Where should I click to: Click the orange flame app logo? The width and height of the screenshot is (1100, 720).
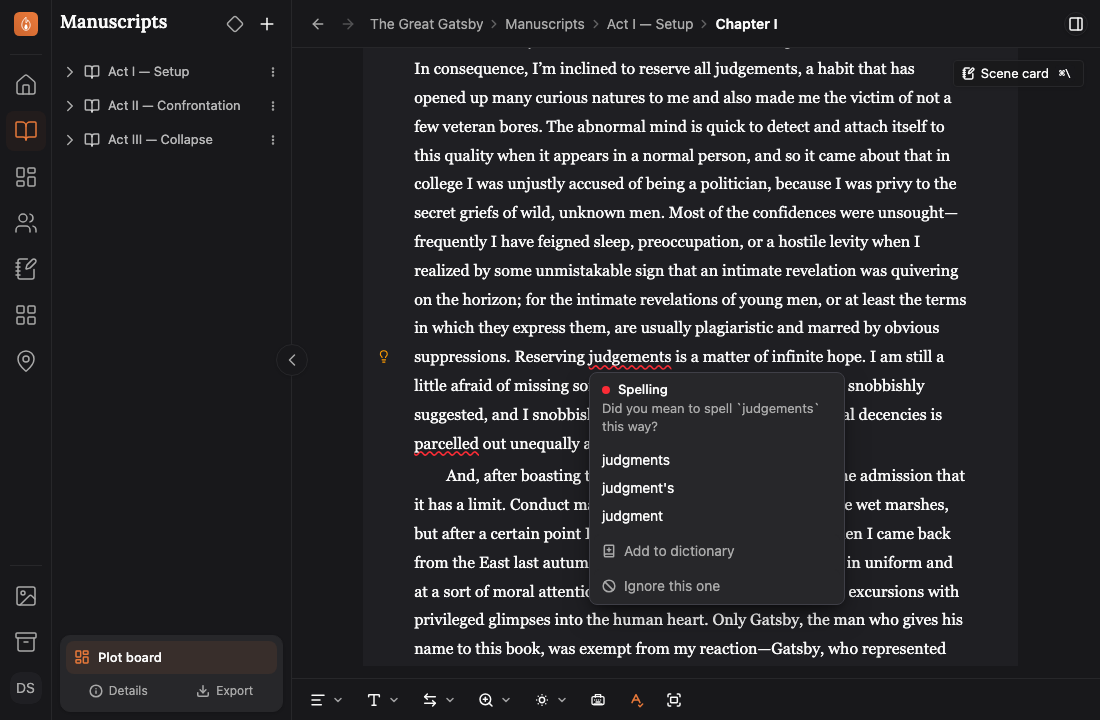(x=26, y=24)
